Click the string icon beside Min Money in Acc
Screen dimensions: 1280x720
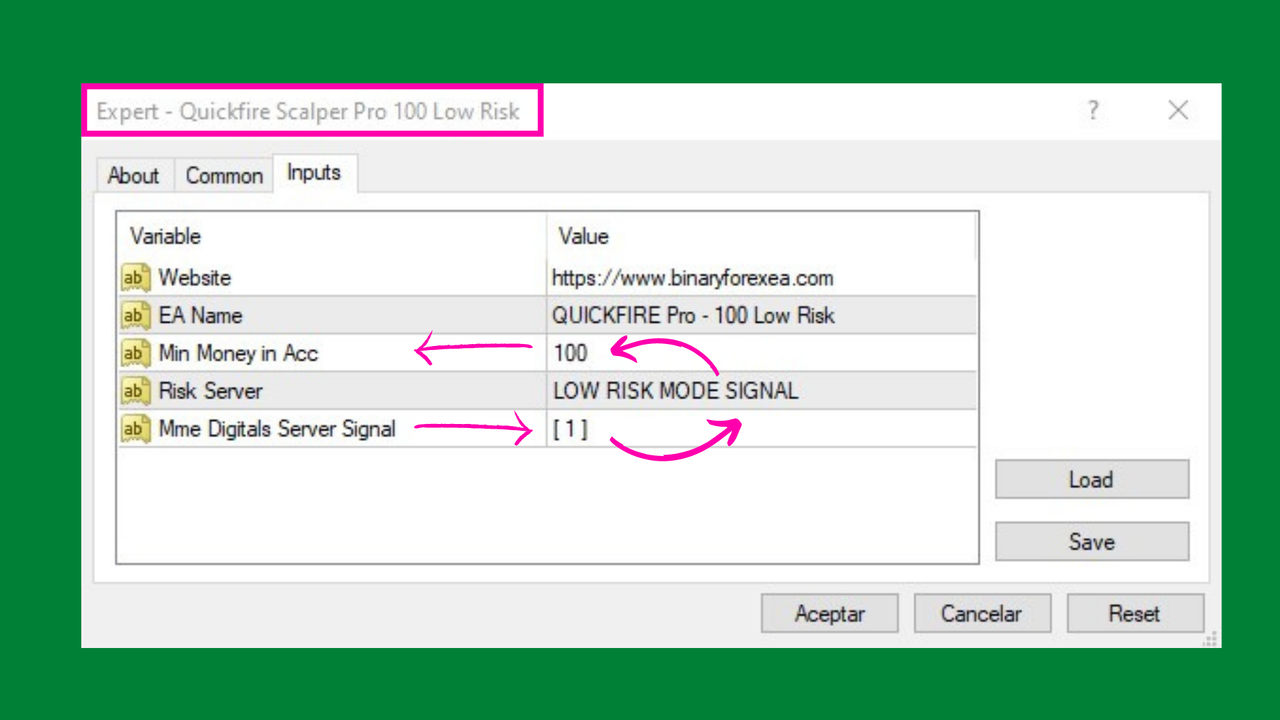(135, 354)
